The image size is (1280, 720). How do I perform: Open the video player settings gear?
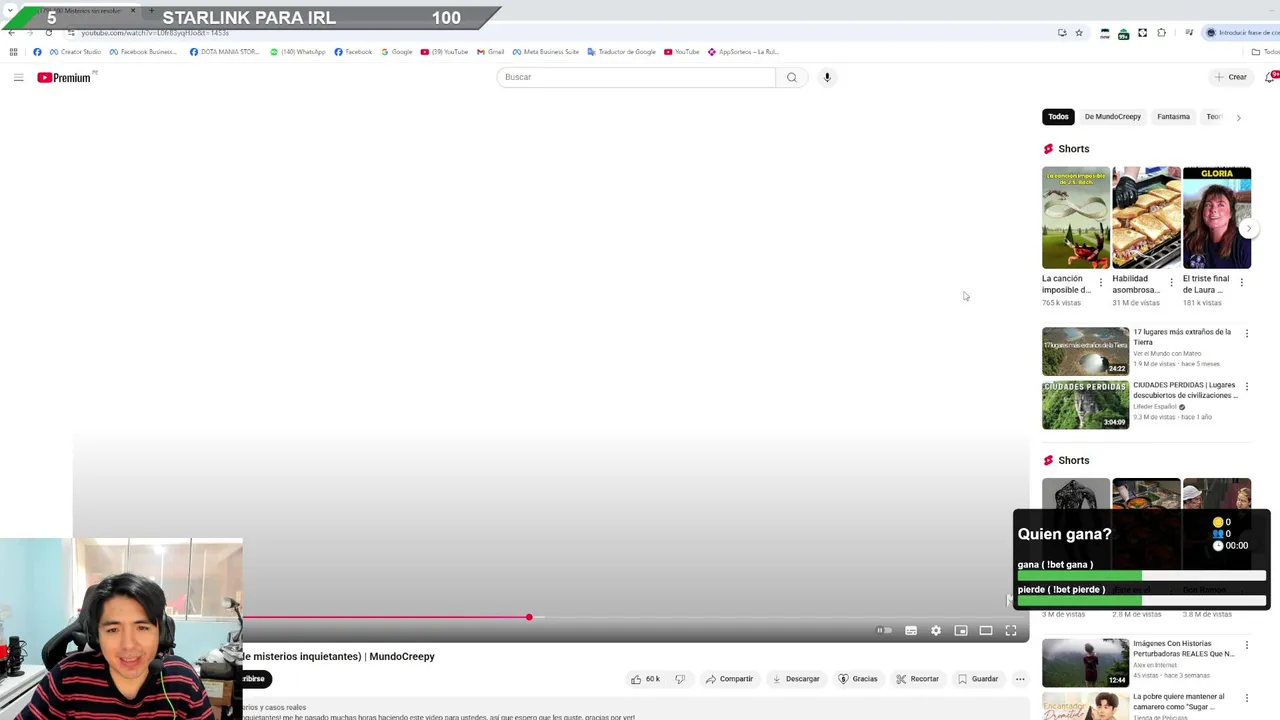(936, 630)
